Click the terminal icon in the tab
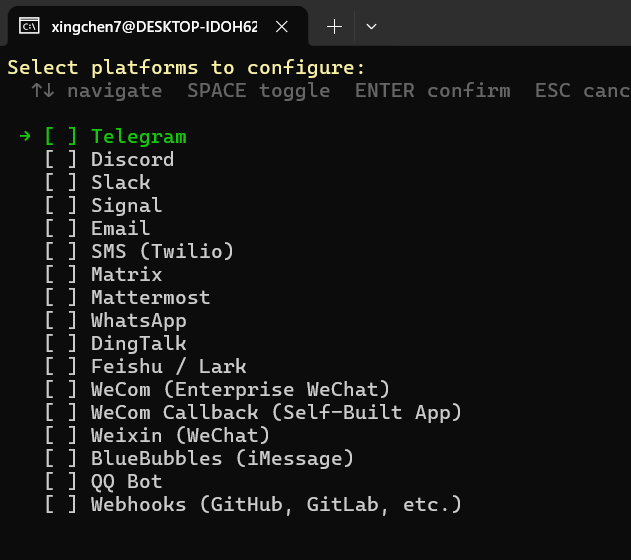The width and height of the screenshot is (631, 560). 29,27
